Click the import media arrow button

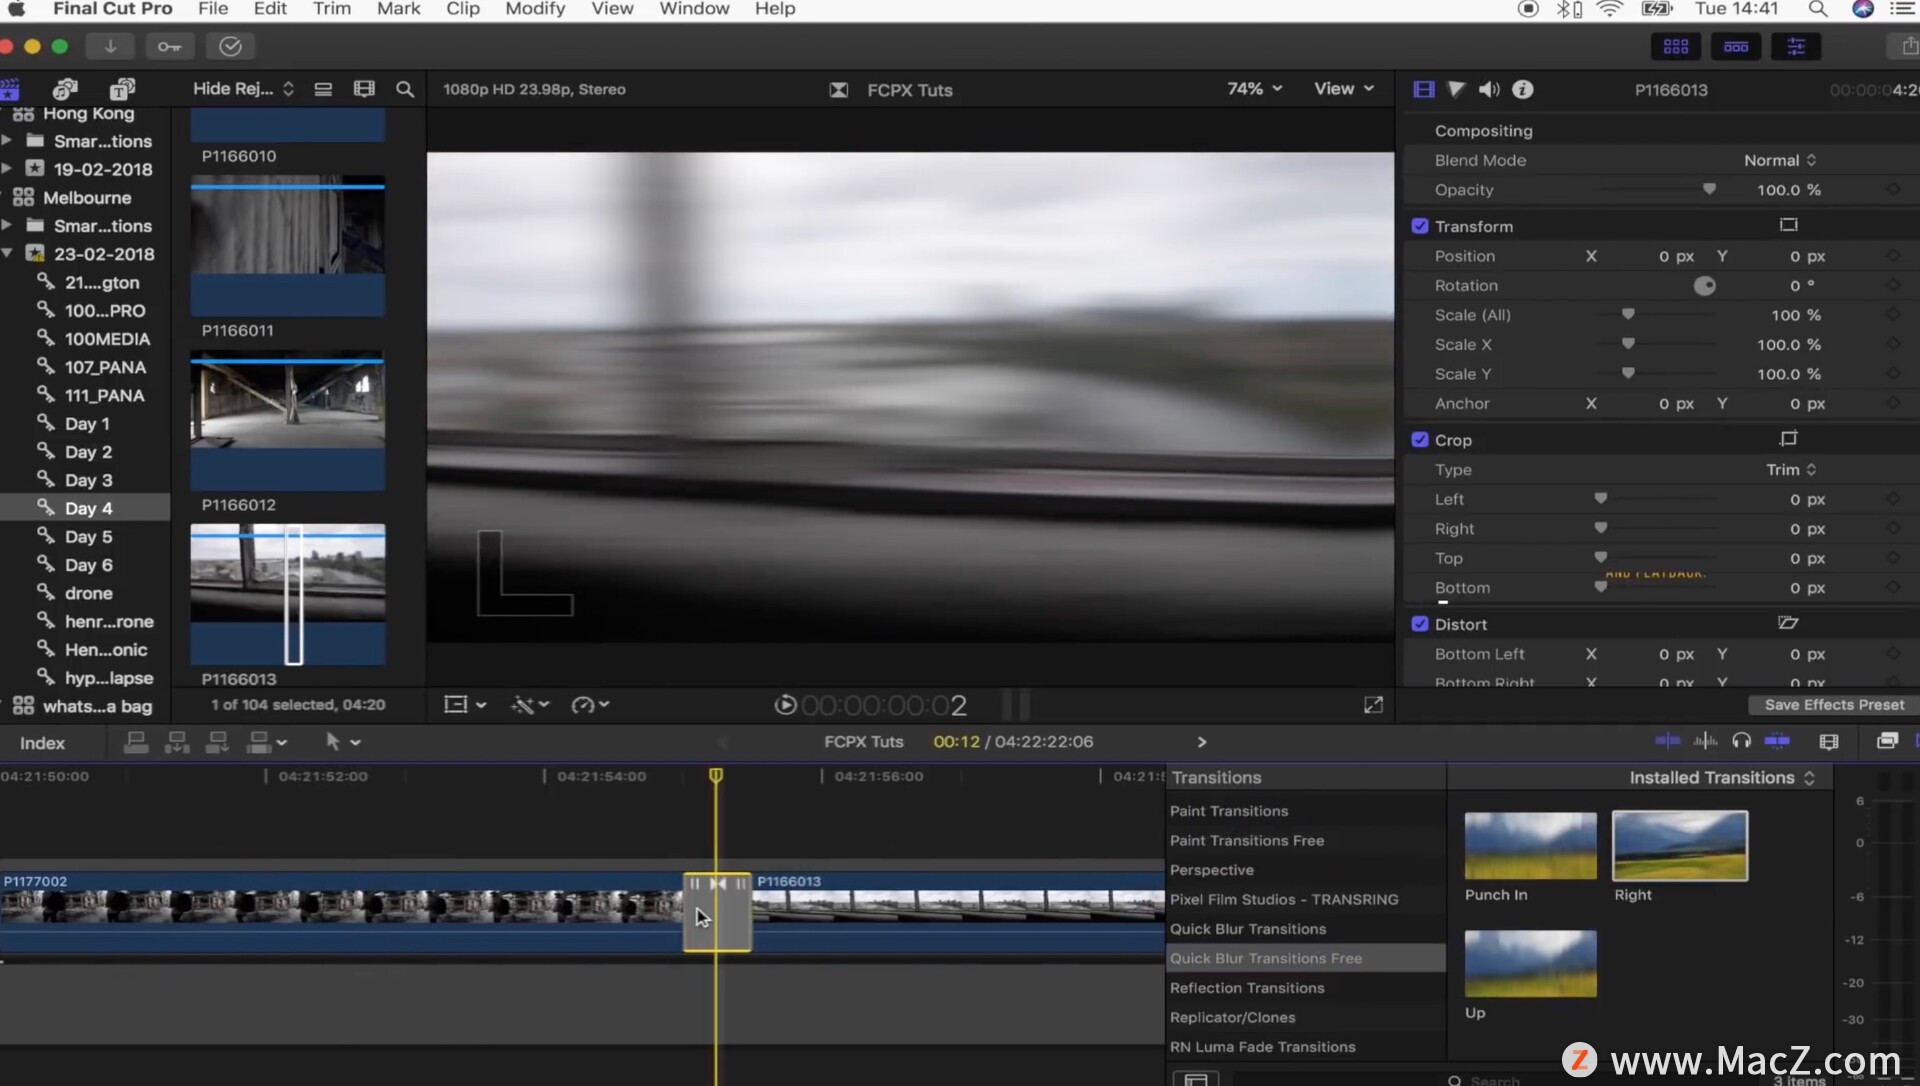(x=110, y=46)
